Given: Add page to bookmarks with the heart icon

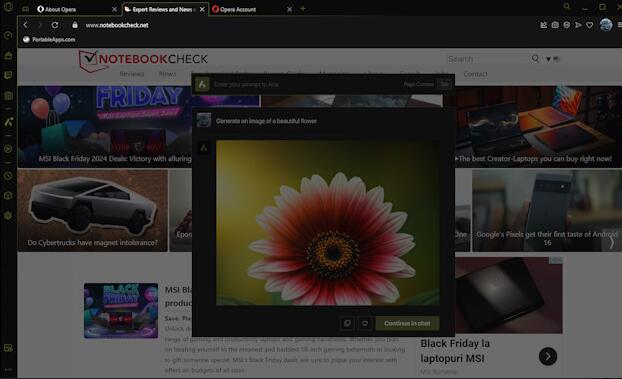Looking at the screenshot, I should coord(590,25).
